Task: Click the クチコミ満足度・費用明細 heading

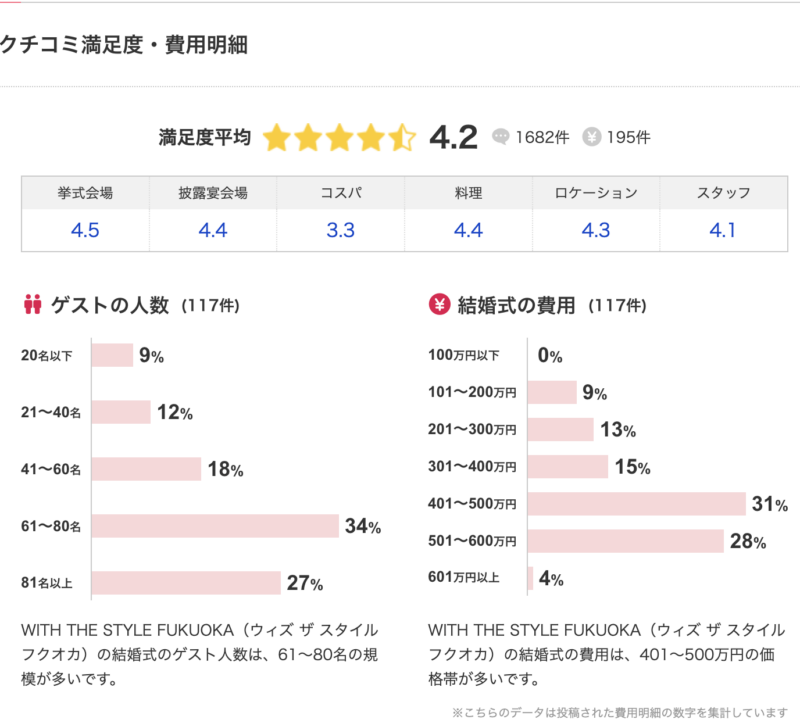Action: [124, 45]
